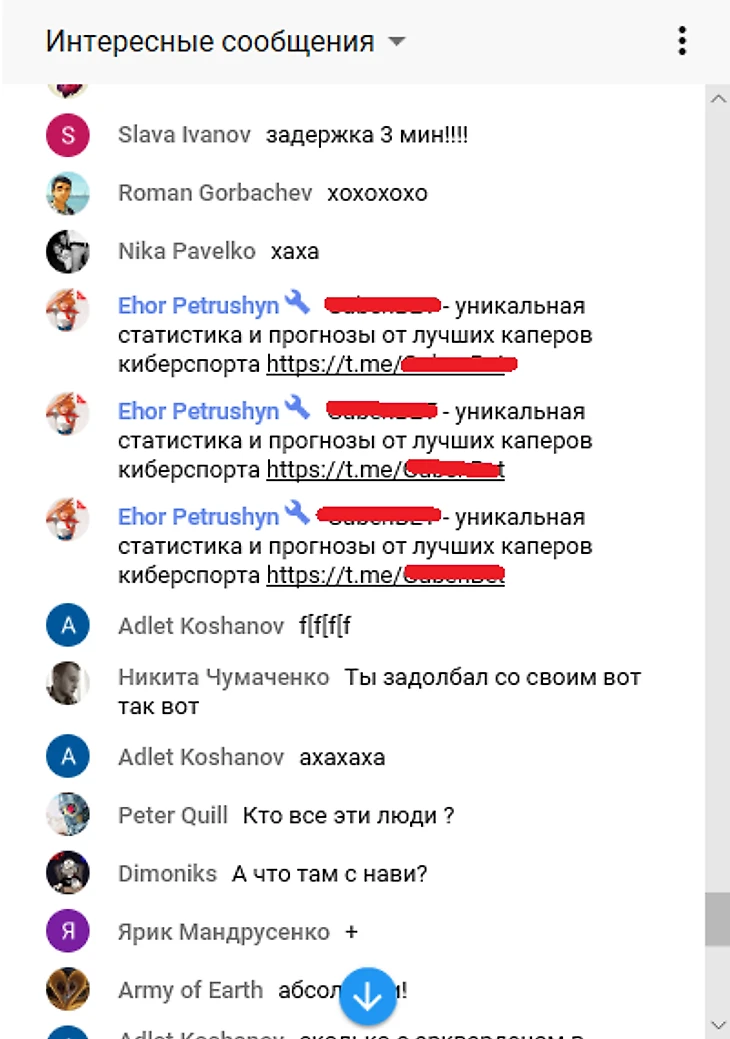Open the three-dot chat options menu
The image size is (730, 1039).
point(682,41)
